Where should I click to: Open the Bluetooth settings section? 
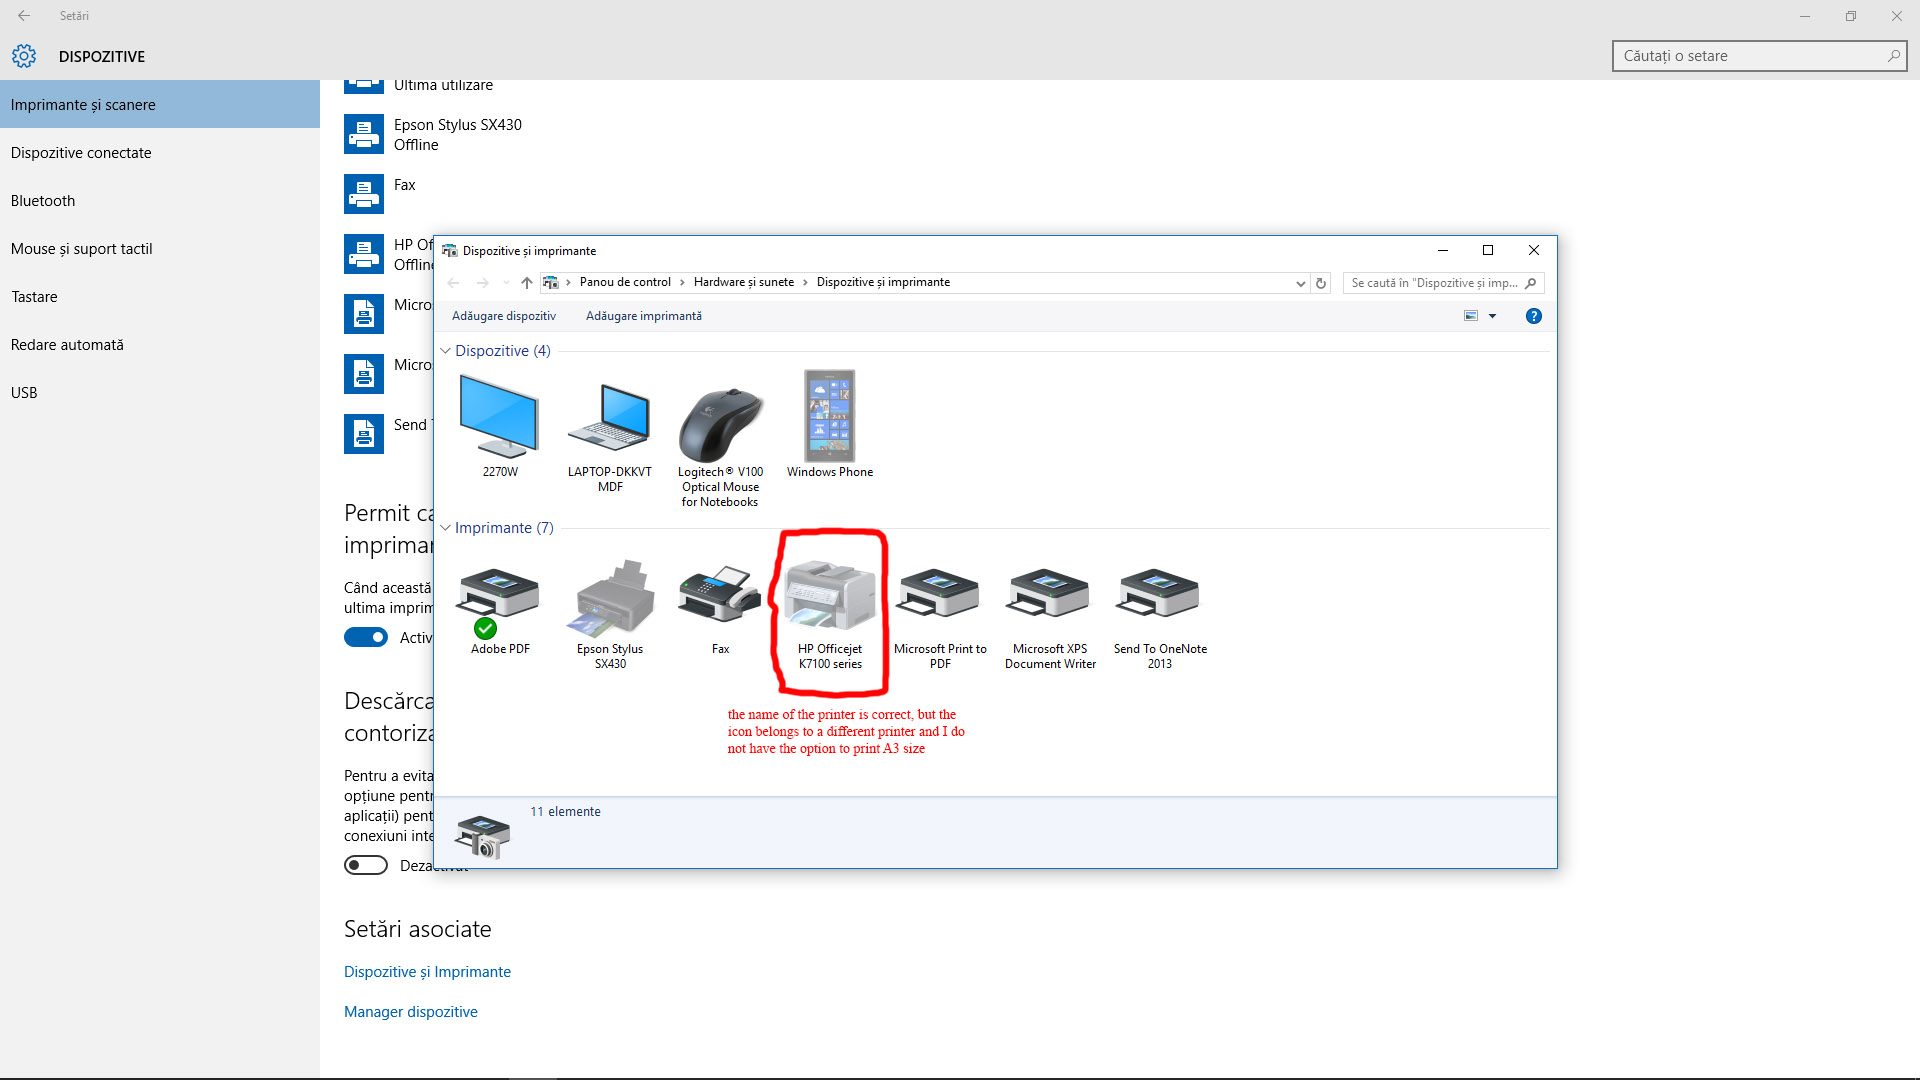pyautogui.click(x=160, y=200)
